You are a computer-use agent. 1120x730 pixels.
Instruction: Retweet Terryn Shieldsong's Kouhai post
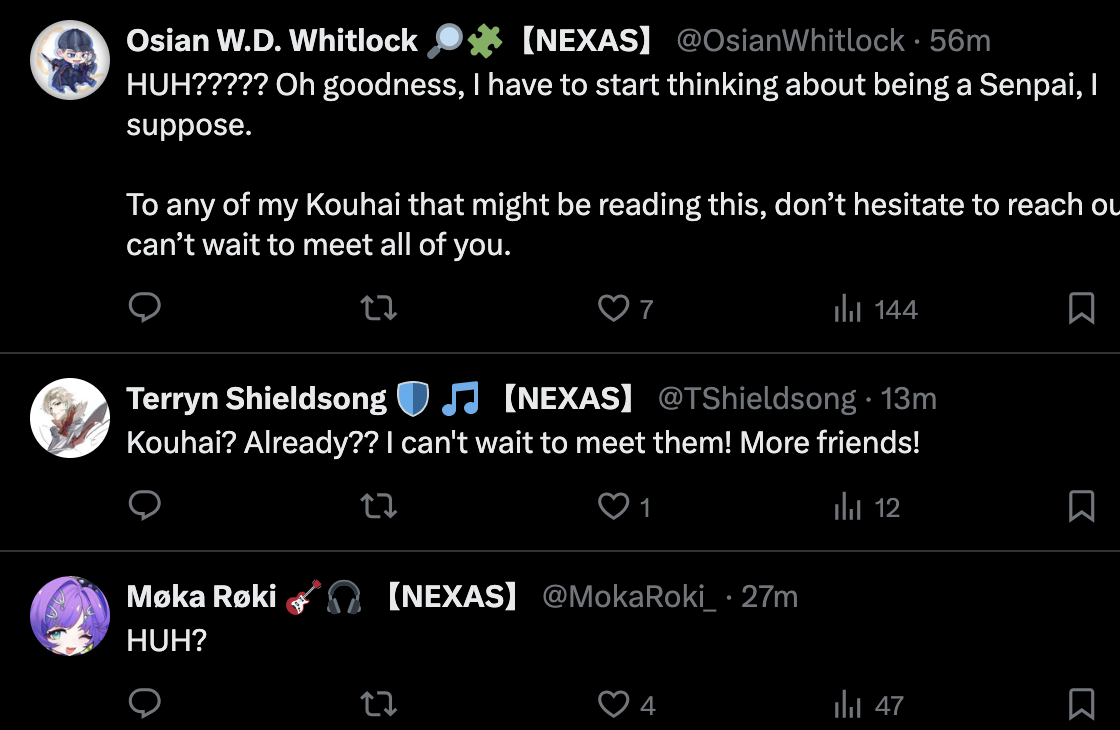[x=378, y=507]
